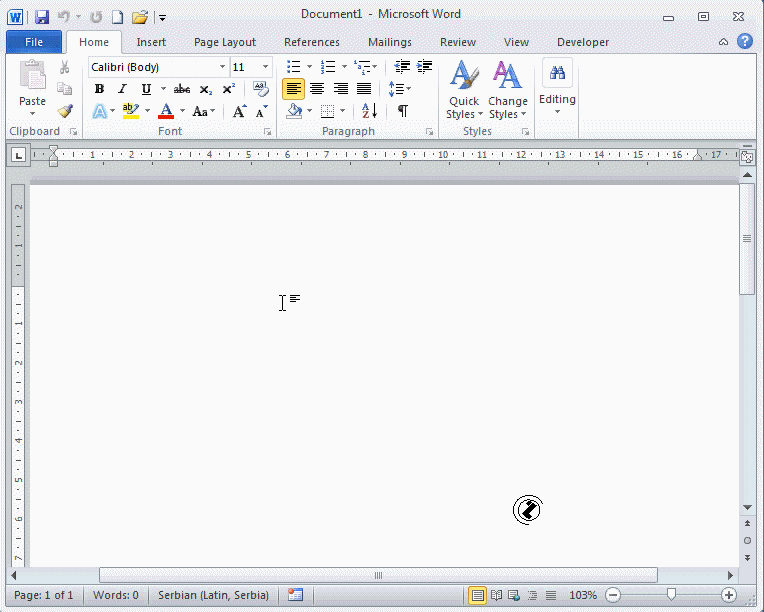
Task: Click the Save icon in Quick Access Toolbar
Action: click(41, 17)
